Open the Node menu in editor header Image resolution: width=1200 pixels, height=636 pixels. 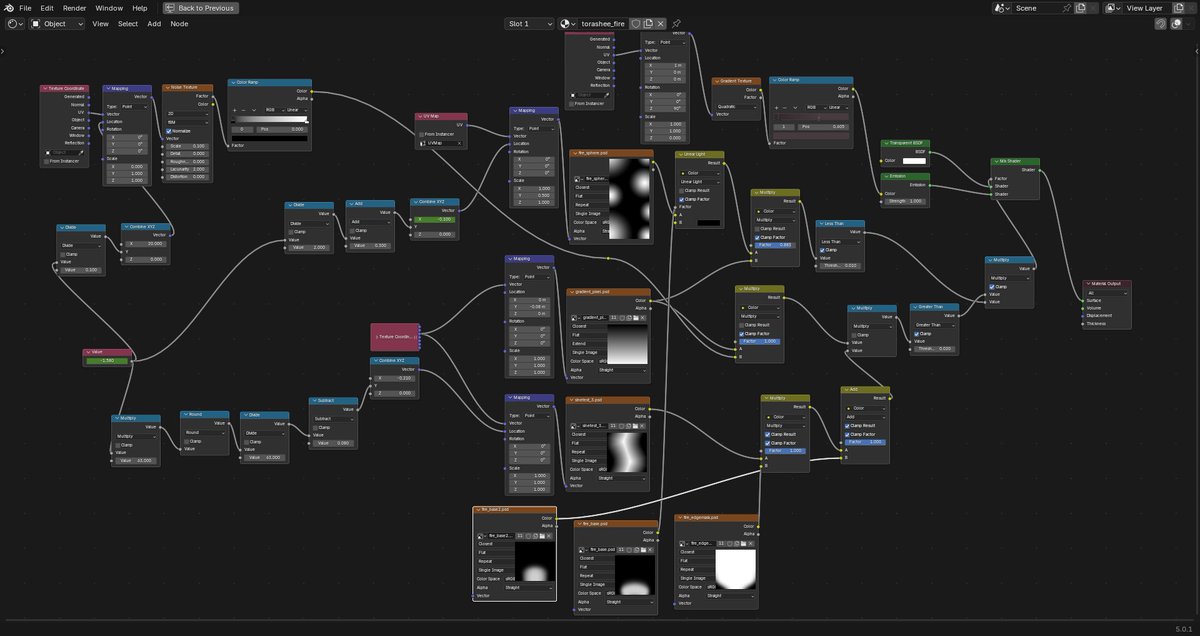179,23
